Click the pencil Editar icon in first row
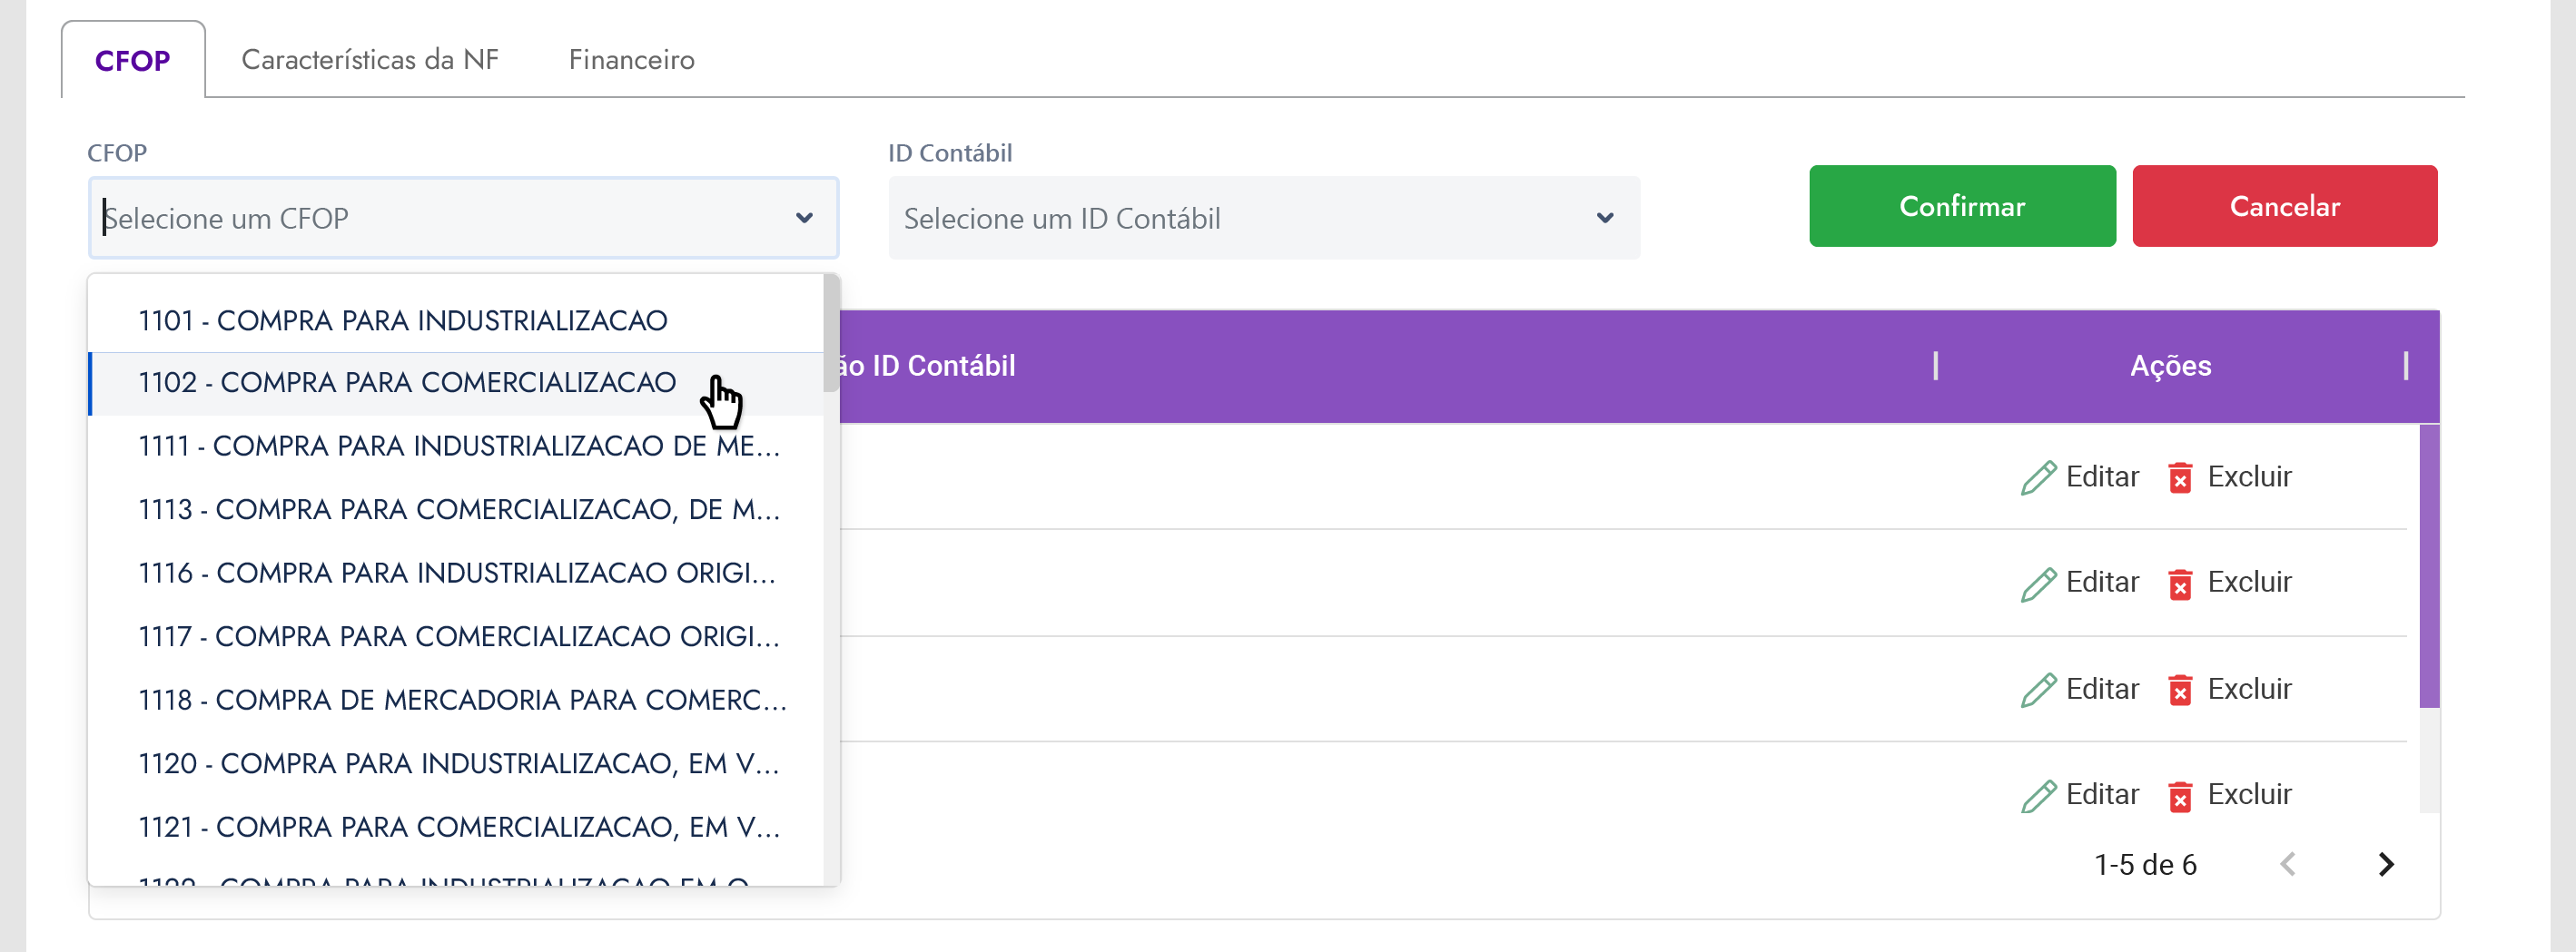 pos(2038,477)
